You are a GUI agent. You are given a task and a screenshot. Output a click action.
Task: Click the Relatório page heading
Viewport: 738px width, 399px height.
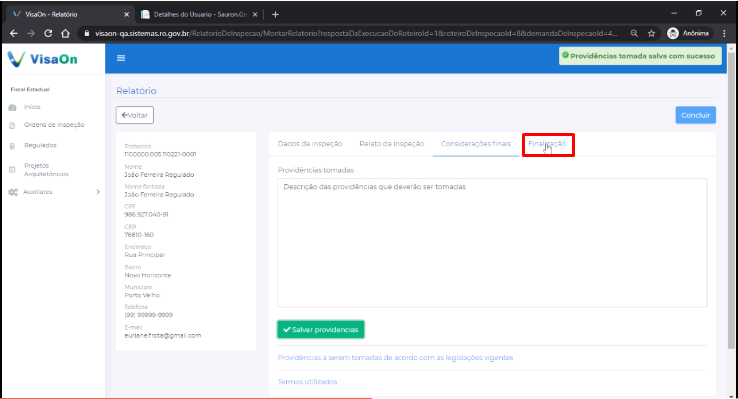[136, 91]
